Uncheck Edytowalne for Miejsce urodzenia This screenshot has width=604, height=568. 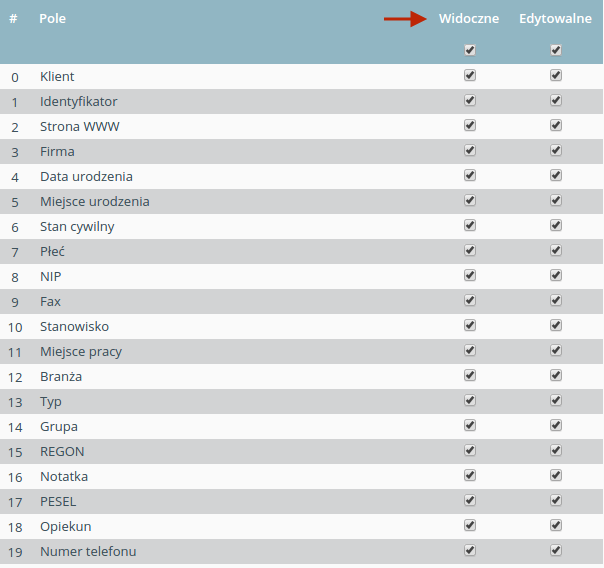[555, 200]
